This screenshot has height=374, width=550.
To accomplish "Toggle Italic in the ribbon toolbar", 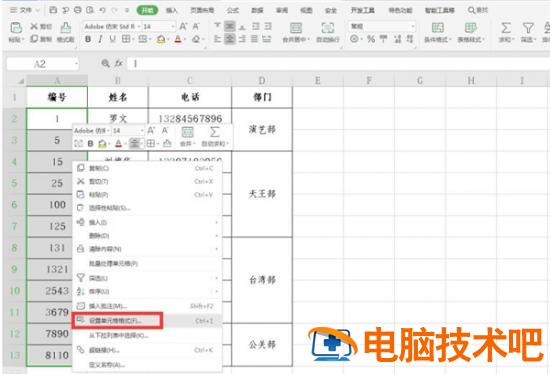I will [100, 39].
